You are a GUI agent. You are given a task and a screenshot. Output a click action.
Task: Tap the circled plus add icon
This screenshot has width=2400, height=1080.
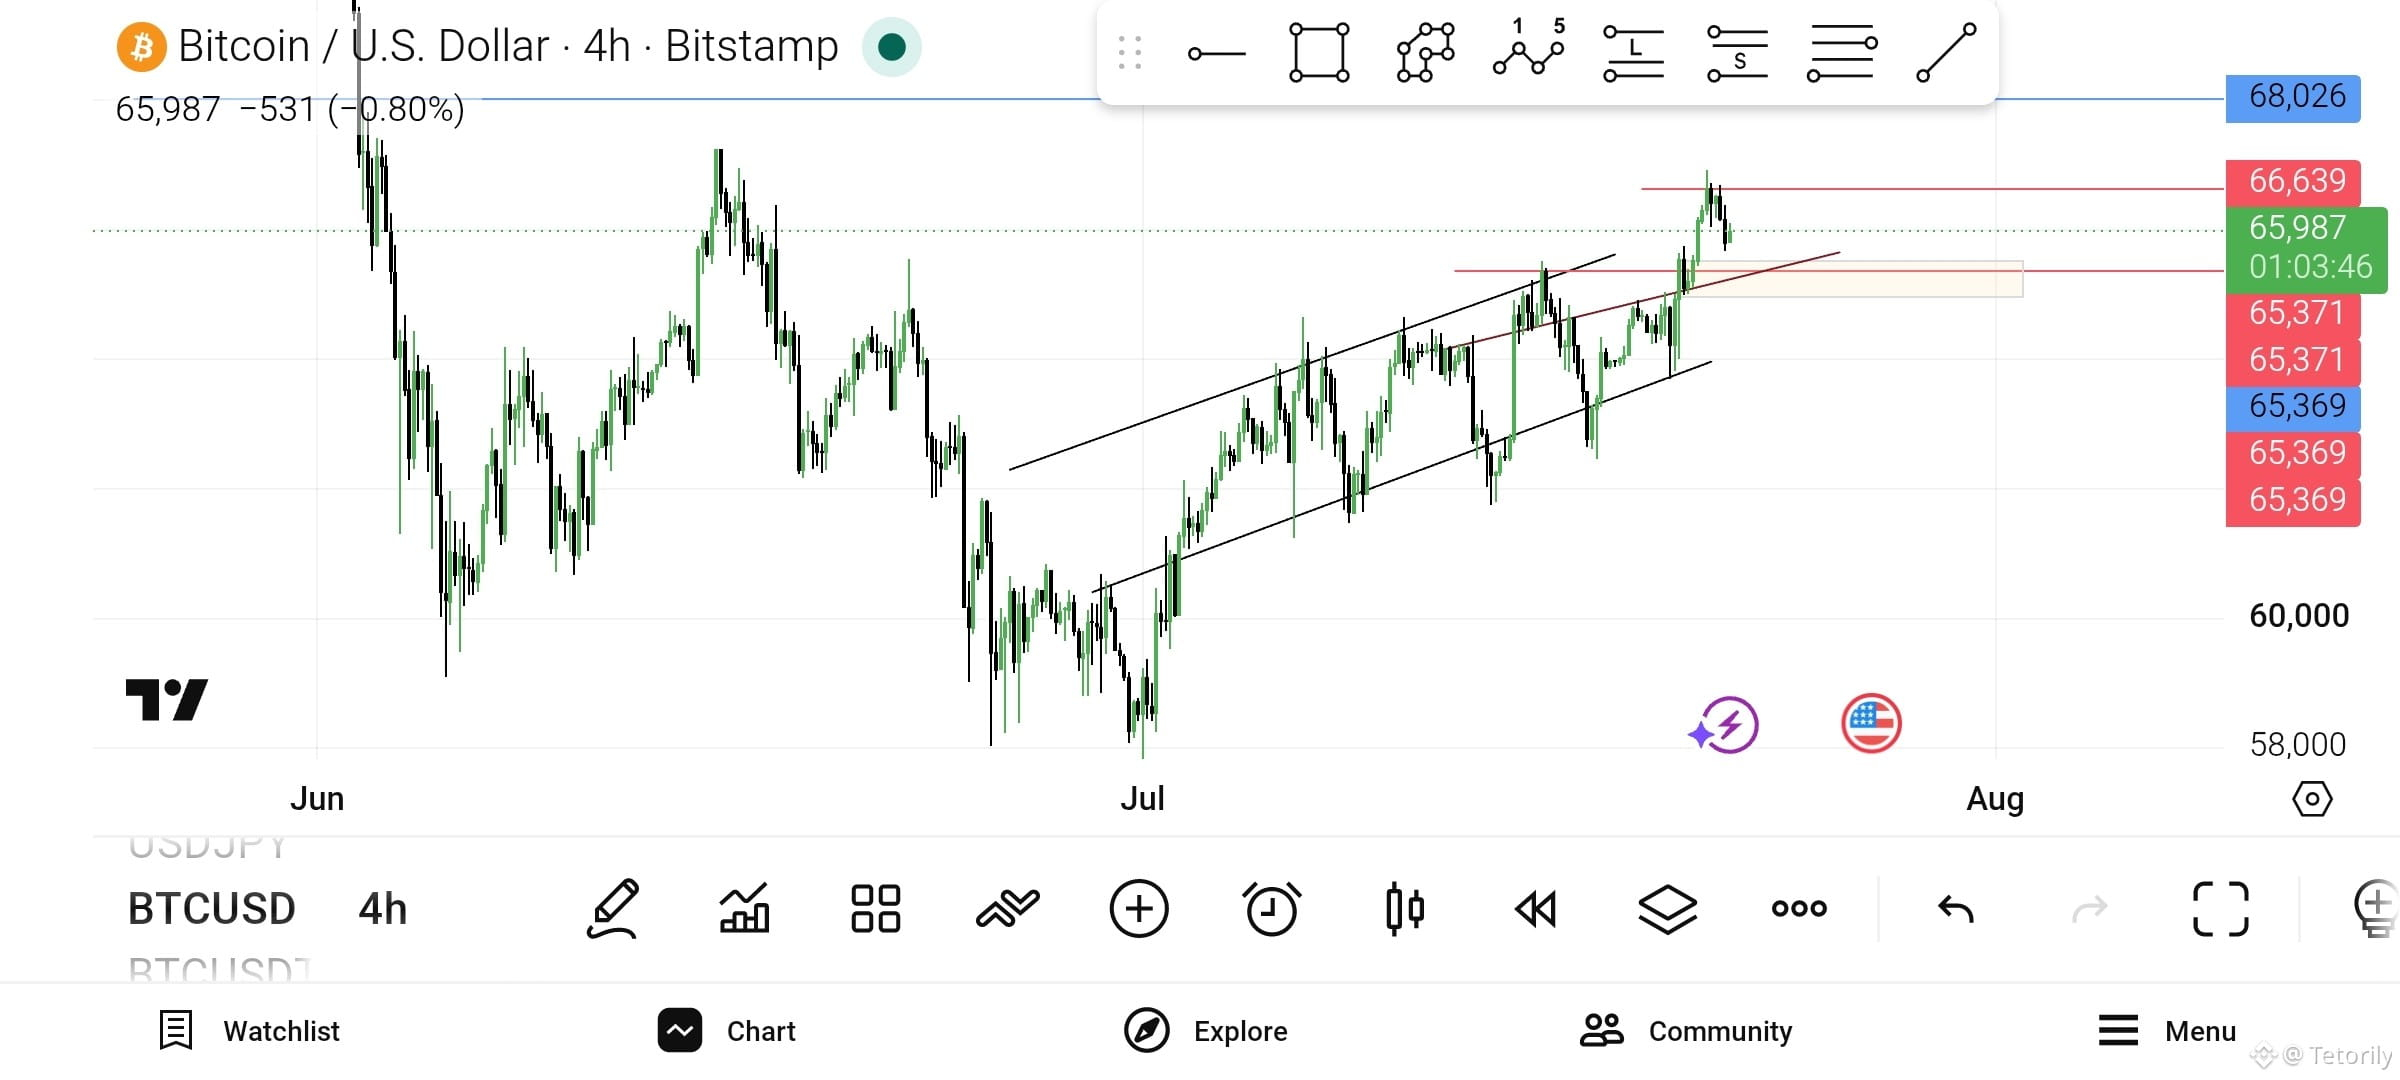(x=1139, y=909)
